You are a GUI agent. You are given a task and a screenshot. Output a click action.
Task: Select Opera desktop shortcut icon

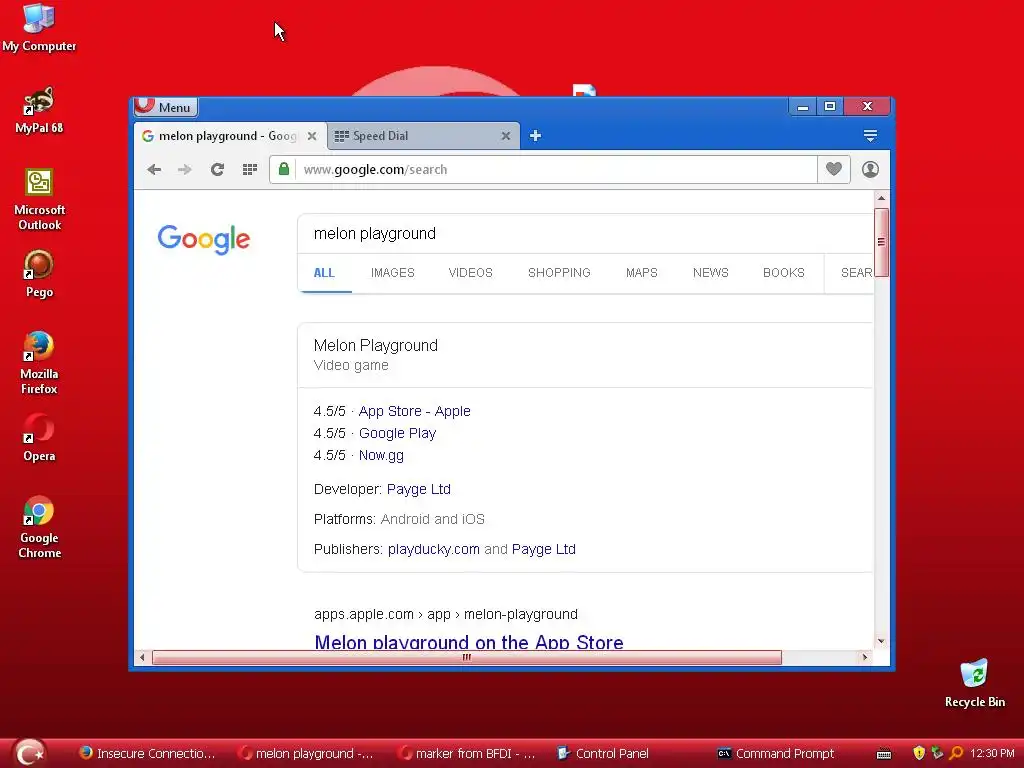[x=39, y=438]
